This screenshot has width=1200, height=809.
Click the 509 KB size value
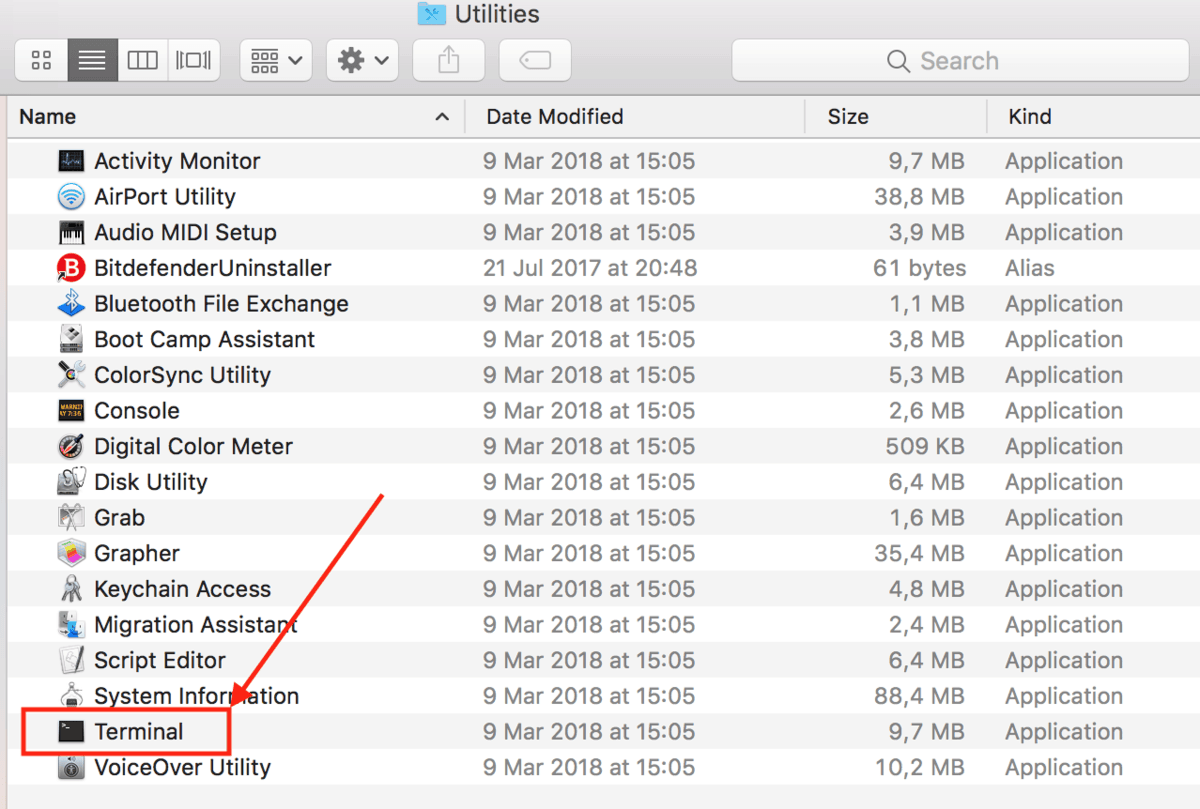(x=926, y=447)
